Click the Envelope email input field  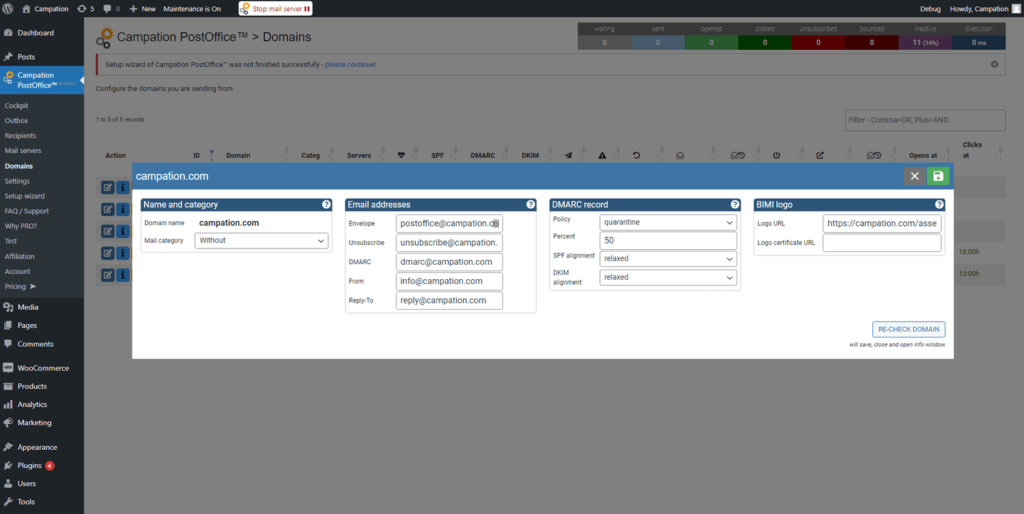449,223
